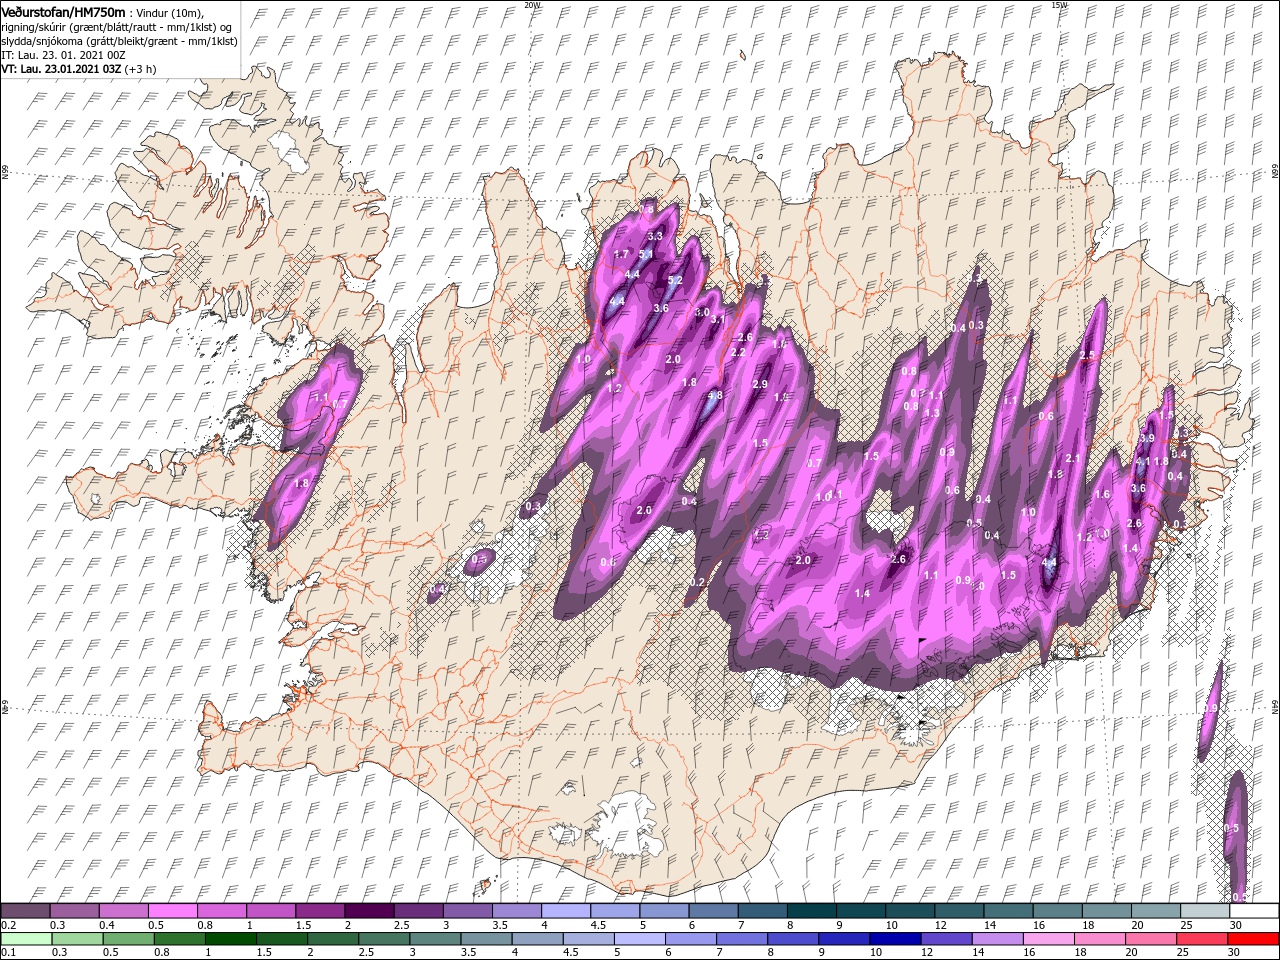Select the dark teal swatch between 8 and 9

812,911
